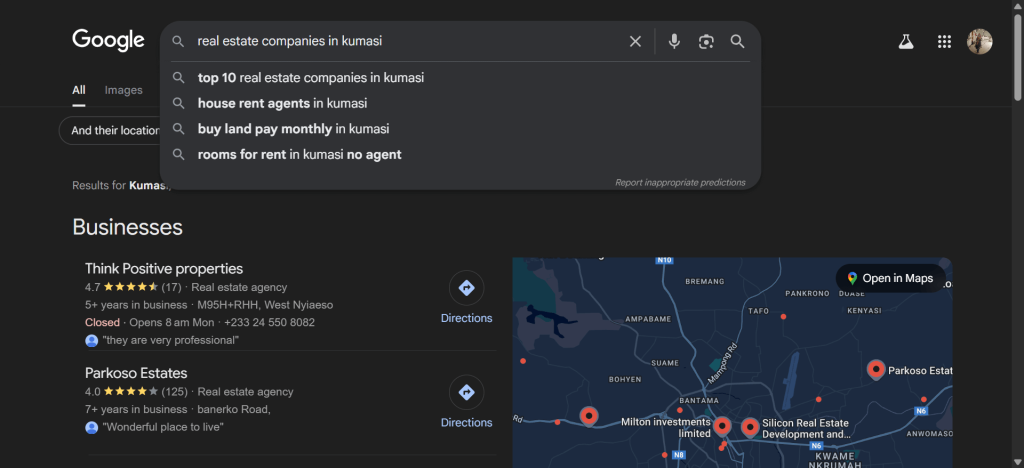Screen dimensions: 1024x468
Task: Open the 'Open in Maps' button
Action: coord(891,278)
